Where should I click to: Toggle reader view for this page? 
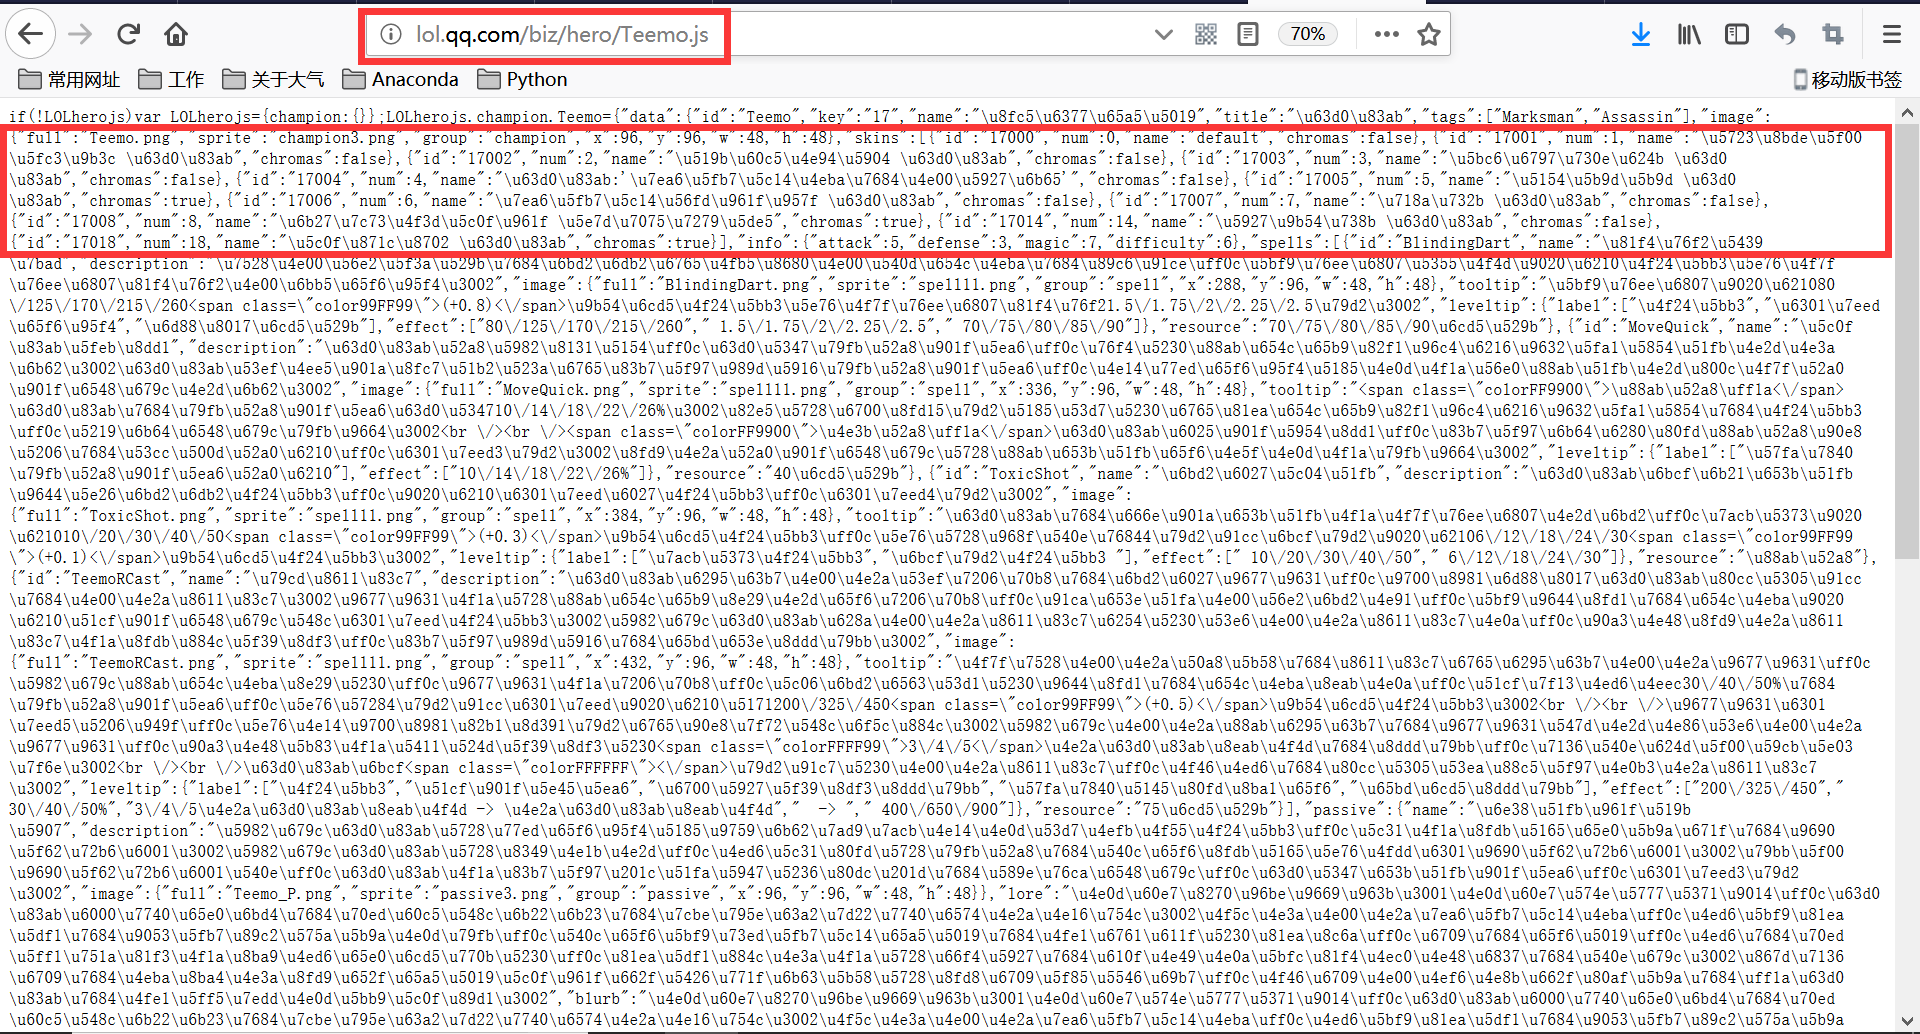click(x=1248, y=35)
